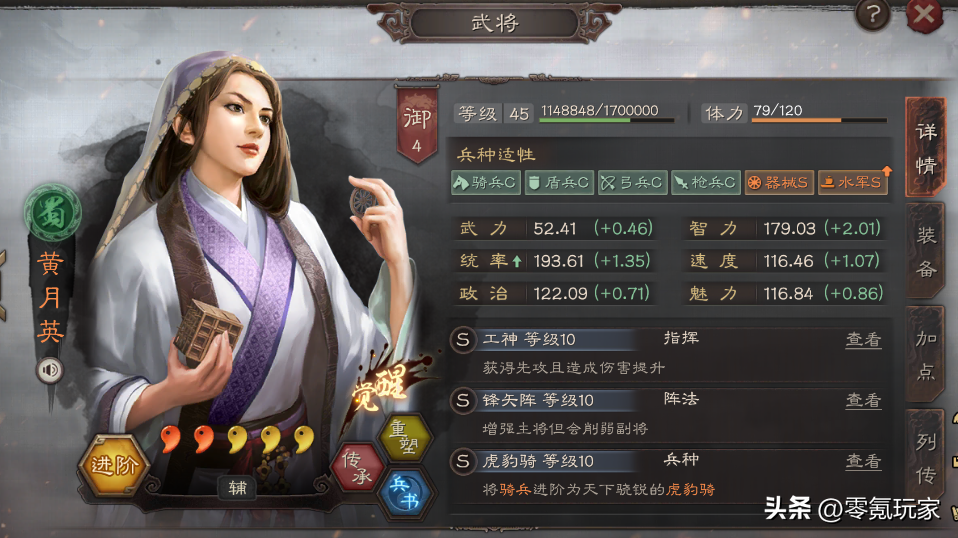Click the orange 体力 stamina bar
Viewport: 958px width, 538px height.
(x=819, y=120)
